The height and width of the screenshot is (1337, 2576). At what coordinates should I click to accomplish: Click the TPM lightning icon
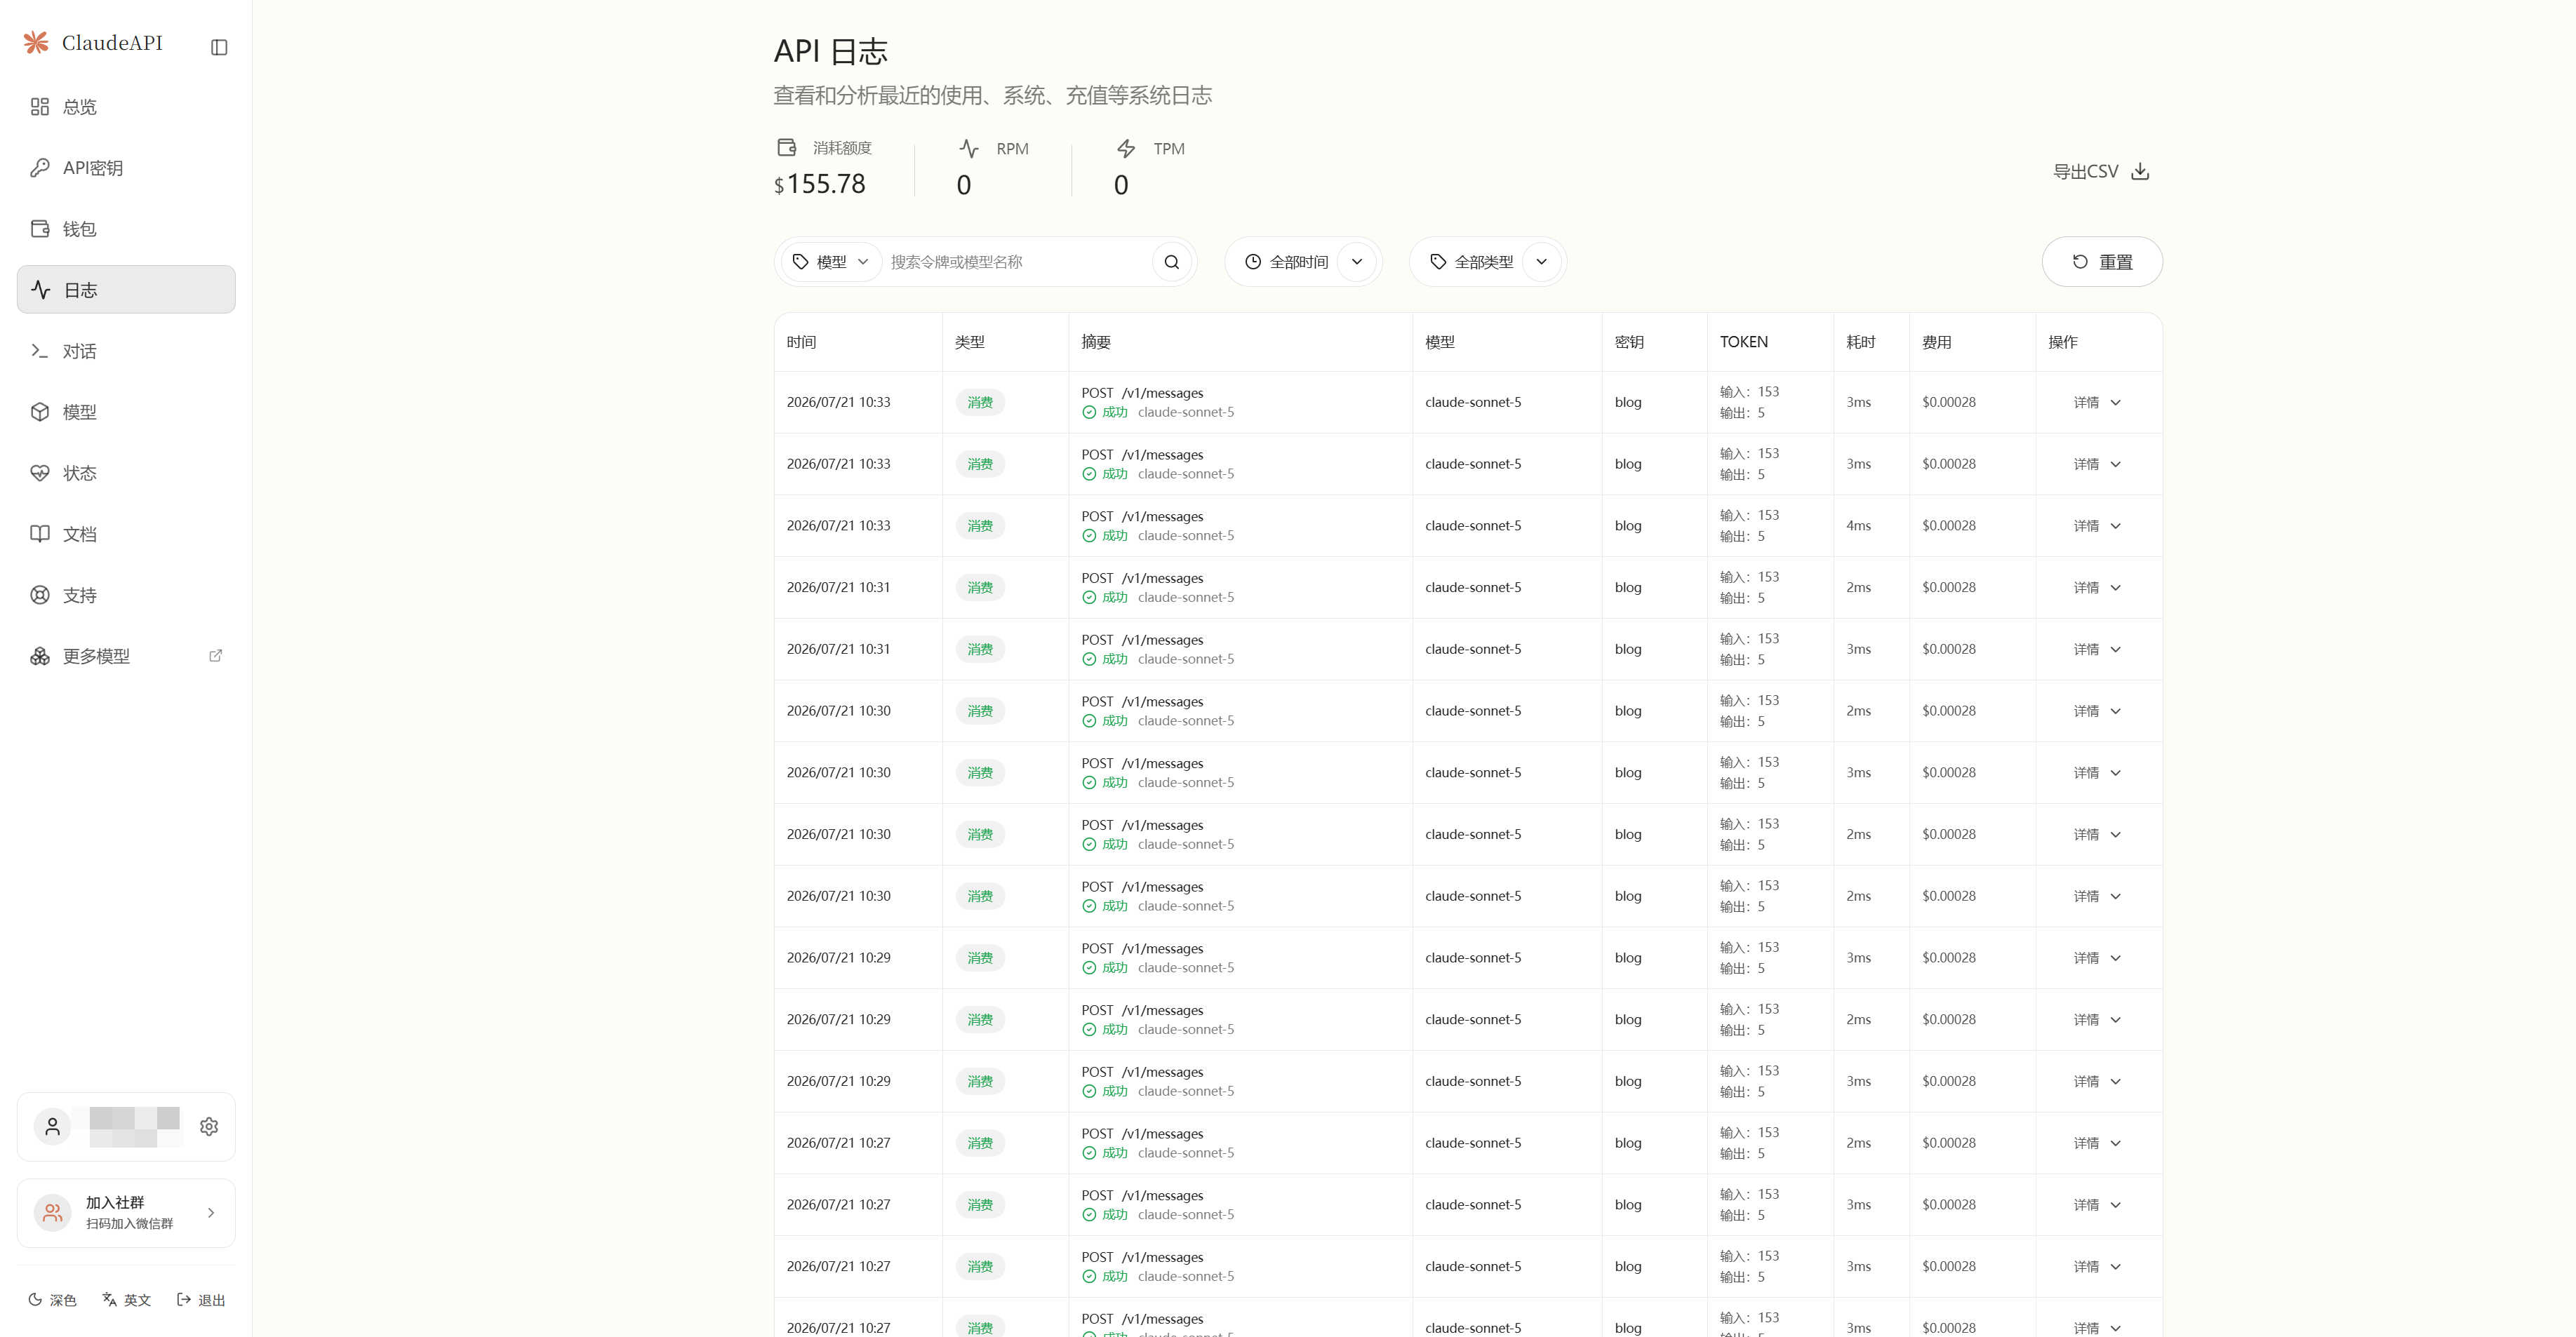pos(1126,149)
